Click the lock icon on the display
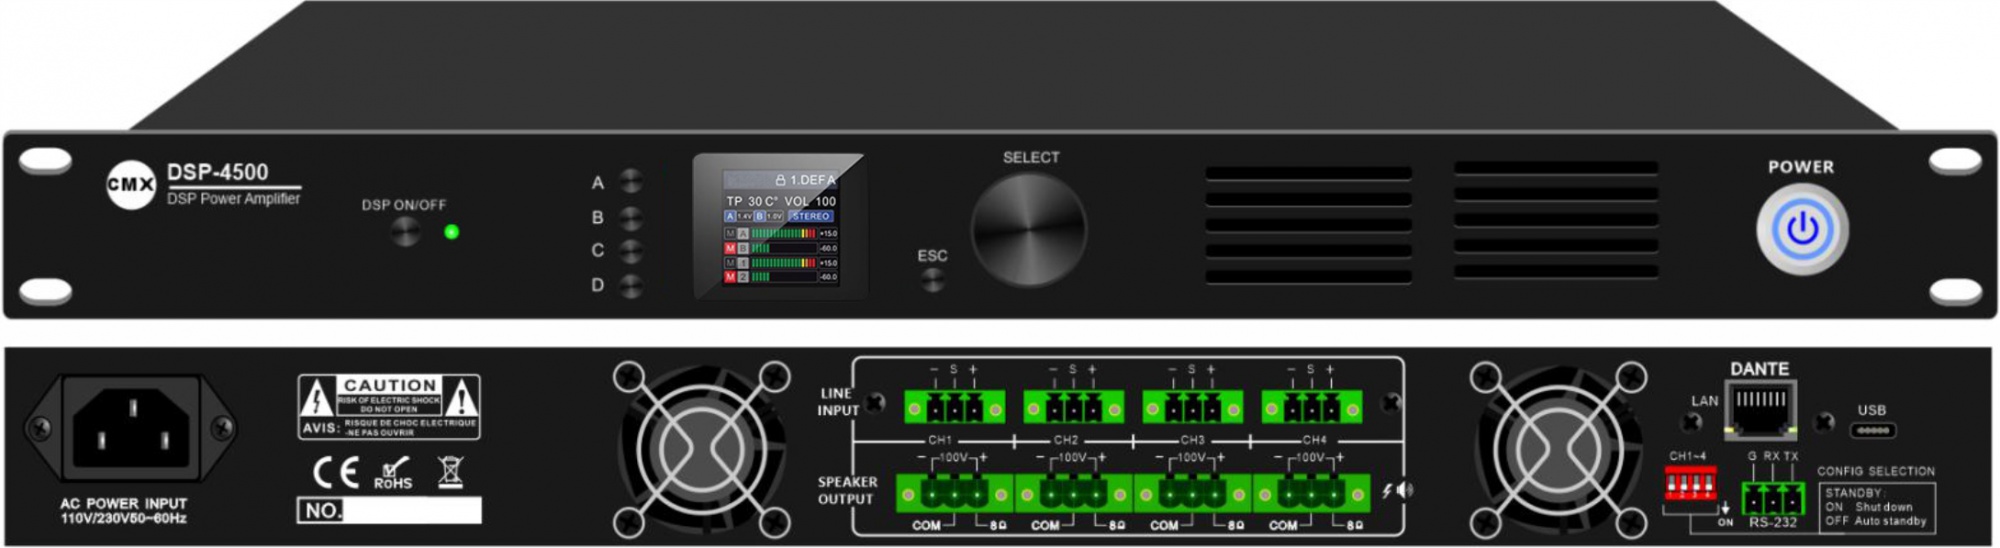Image resolution: width=2000 pixels, height=548 pixels. [x=780, y=180]
